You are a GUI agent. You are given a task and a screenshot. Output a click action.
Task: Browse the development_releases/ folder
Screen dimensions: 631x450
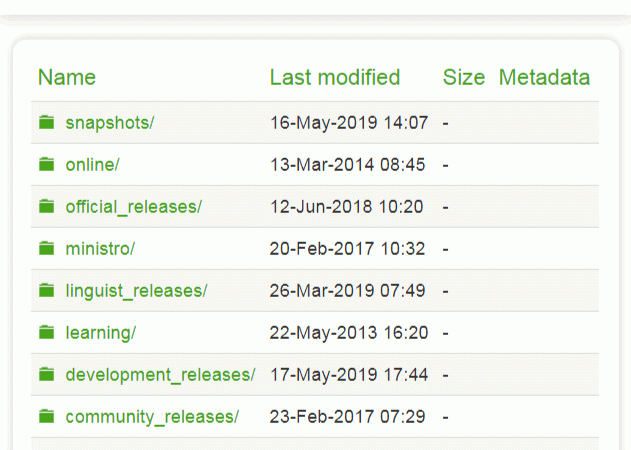pos(160,375)
